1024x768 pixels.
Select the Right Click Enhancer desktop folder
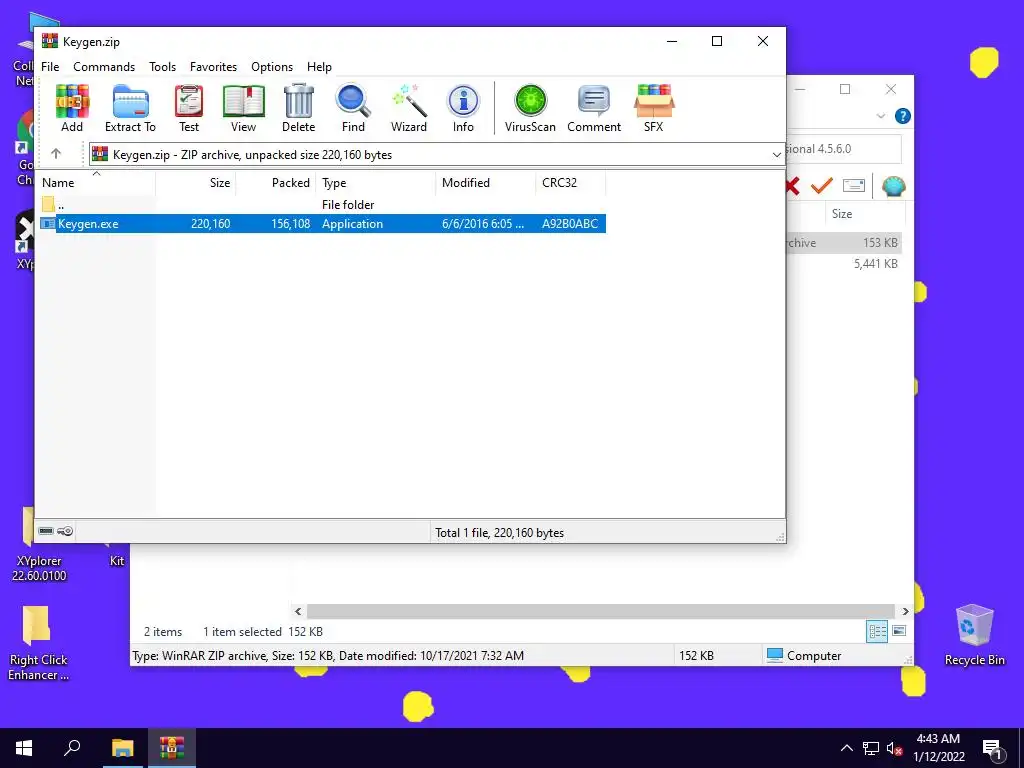click(x=38, y=643)
